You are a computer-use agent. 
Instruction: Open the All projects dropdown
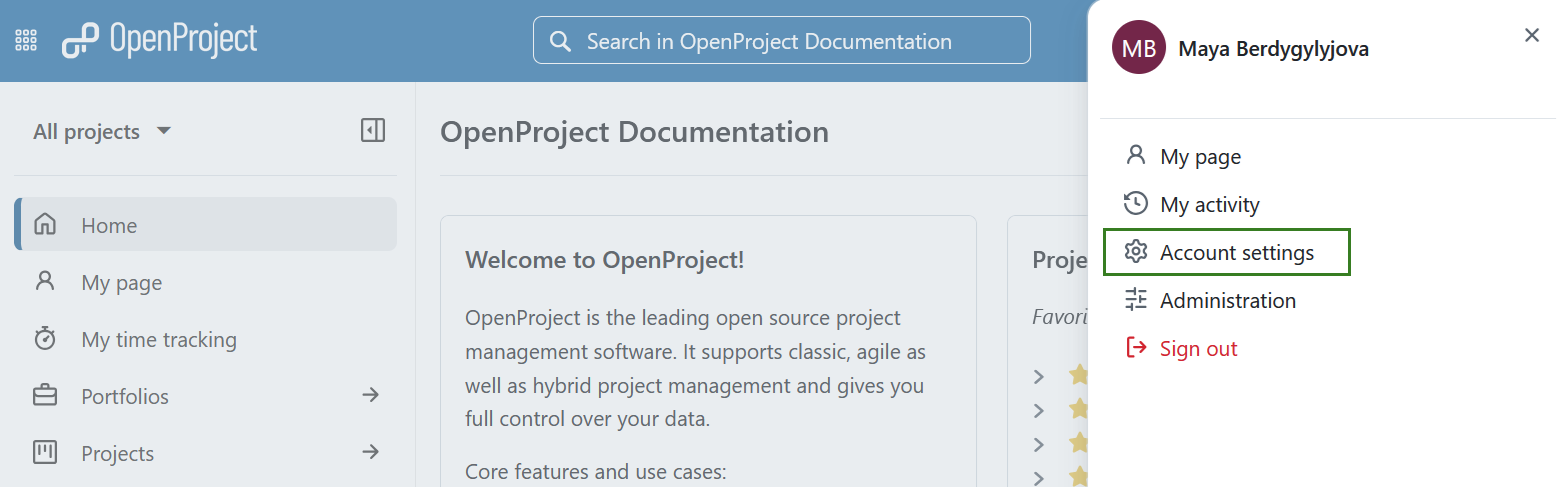point(102,131)
